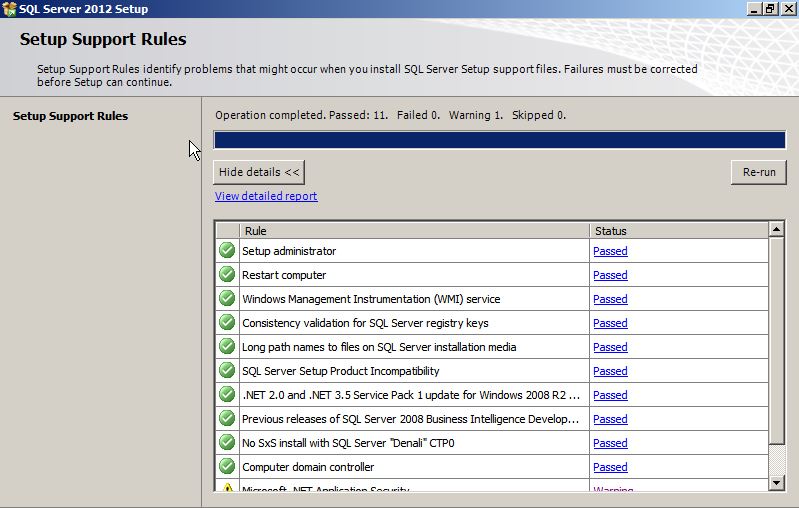
Task: Select 'Long path names to files' rule text
Action: [379, 347]
